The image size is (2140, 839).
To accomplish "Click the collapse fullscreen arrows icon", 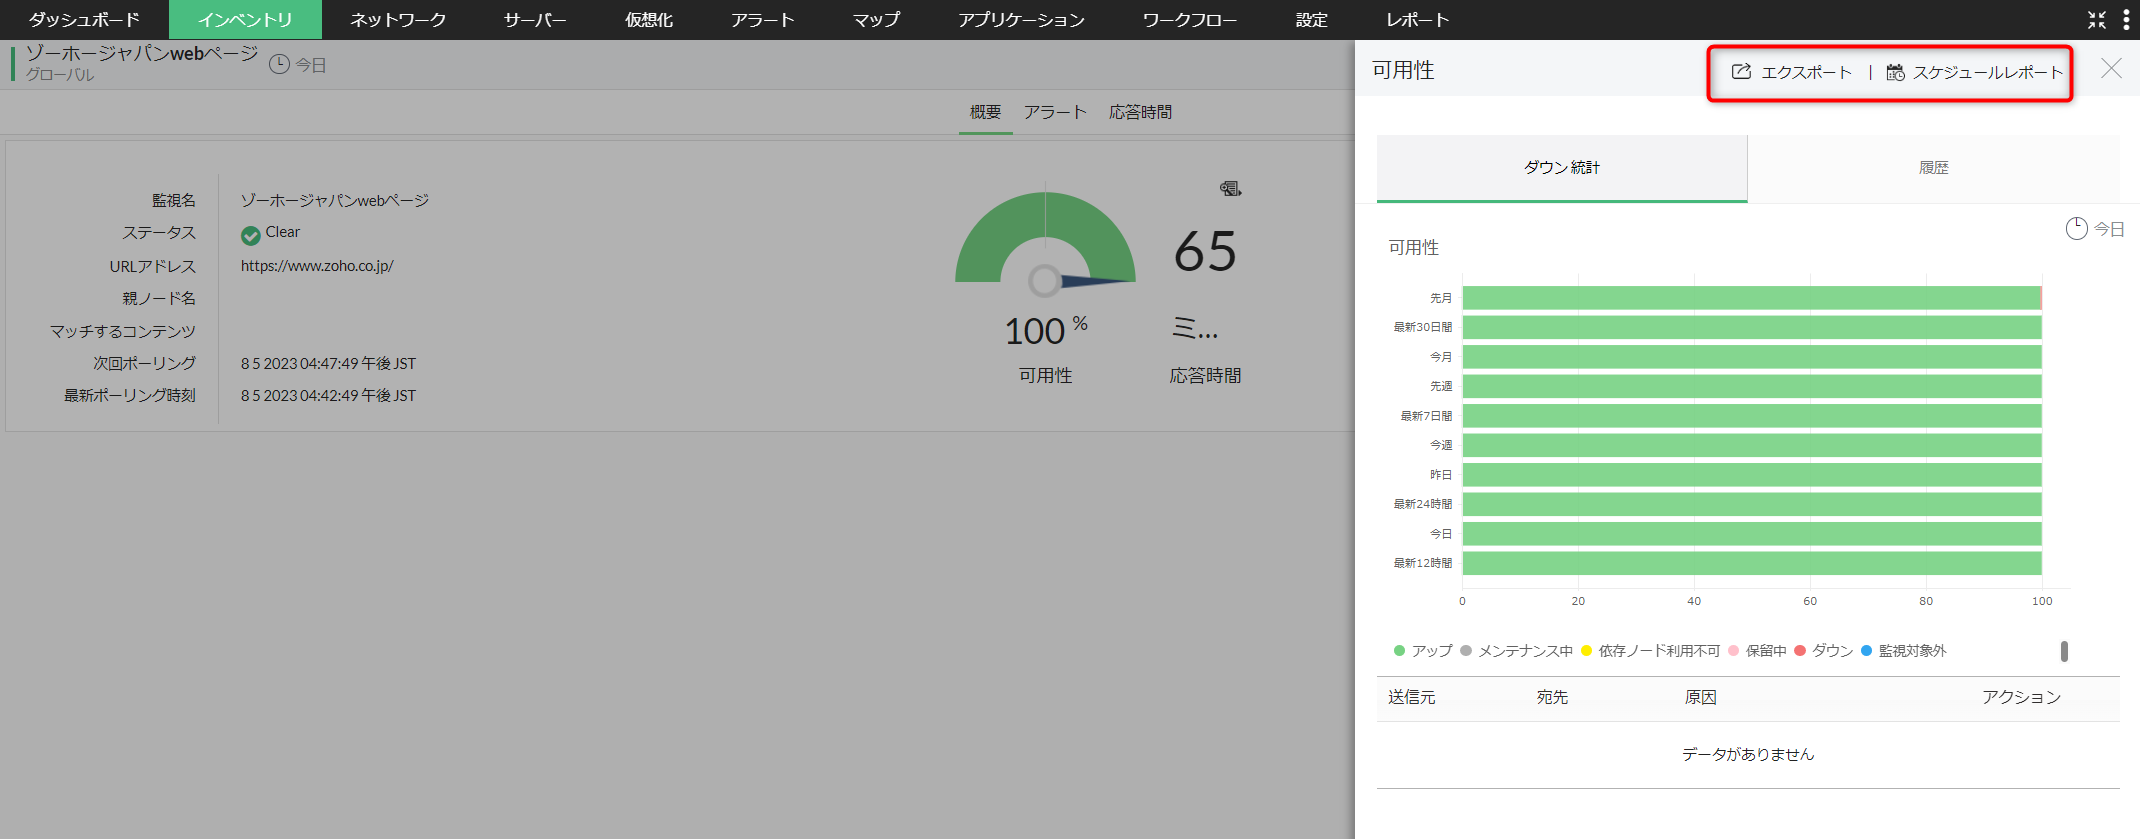I will point(2097,20).
